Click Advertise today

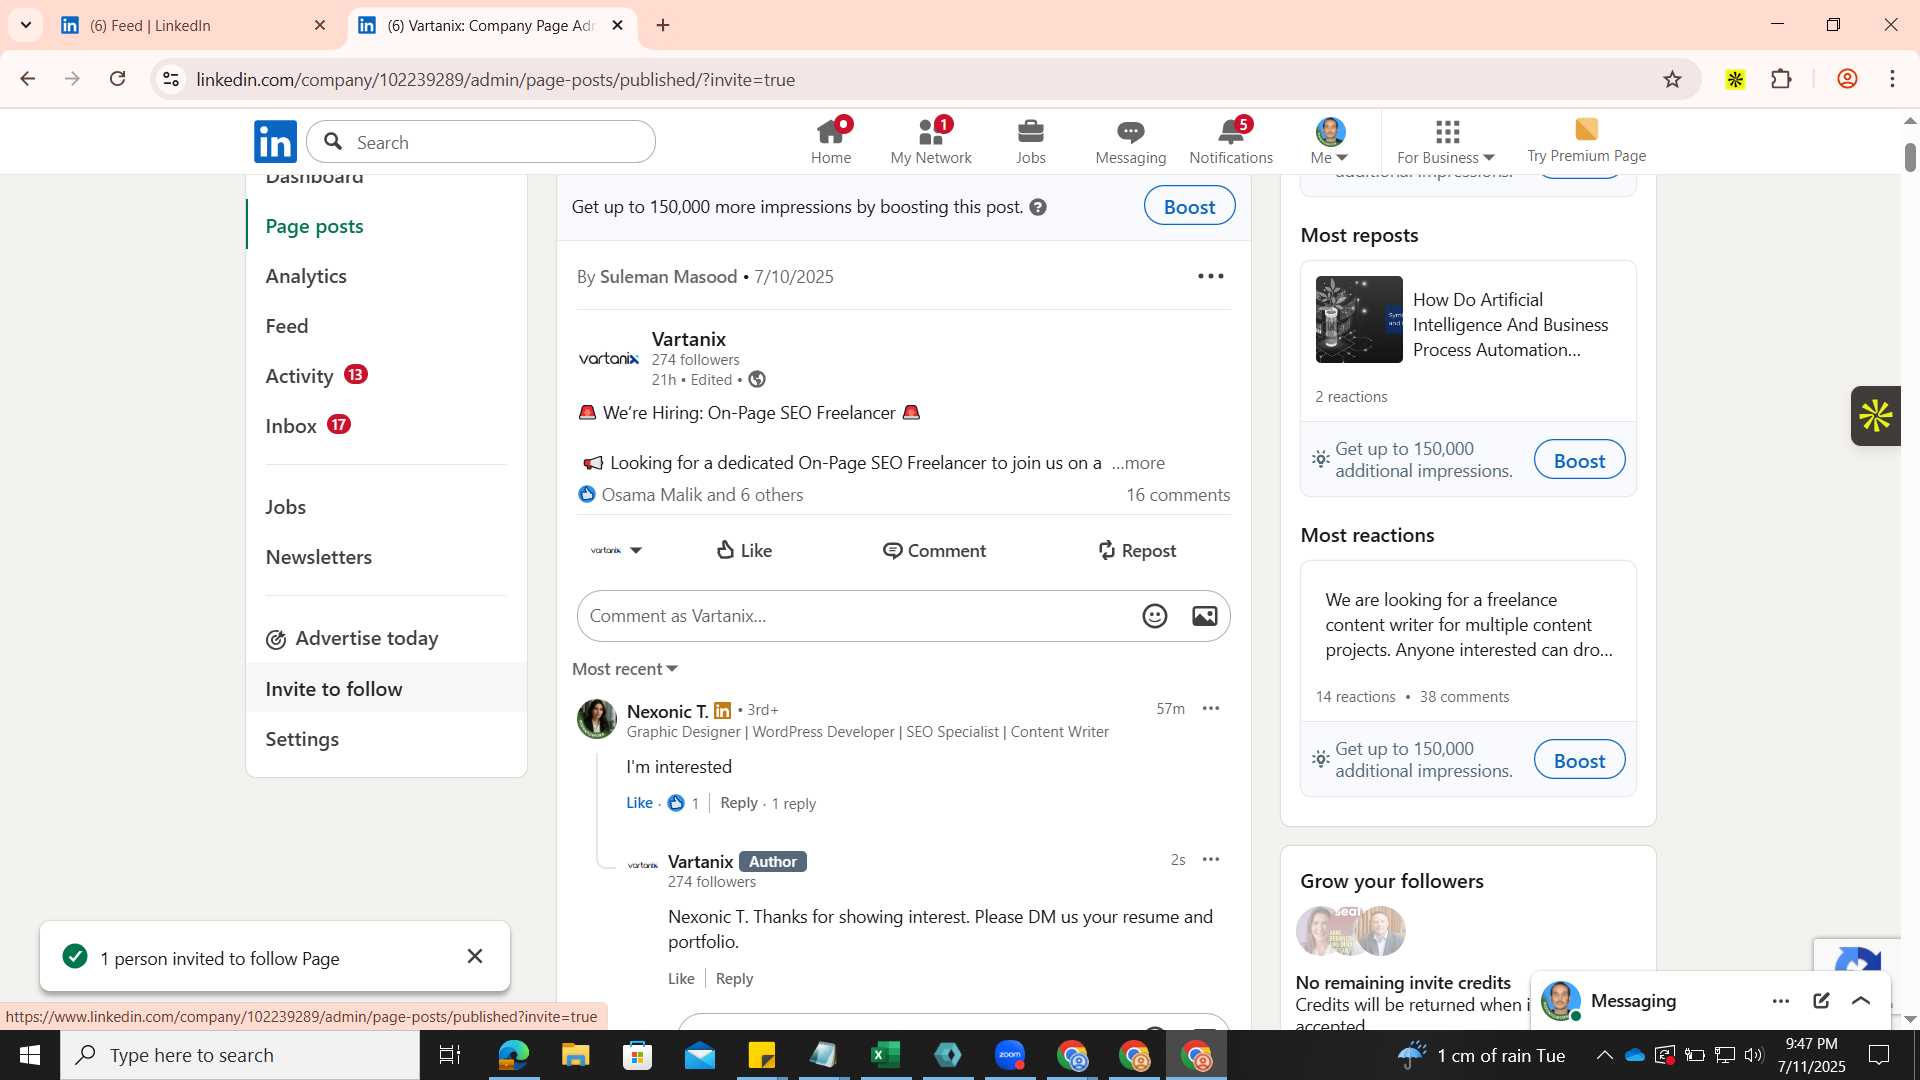[x=352, y=639]
